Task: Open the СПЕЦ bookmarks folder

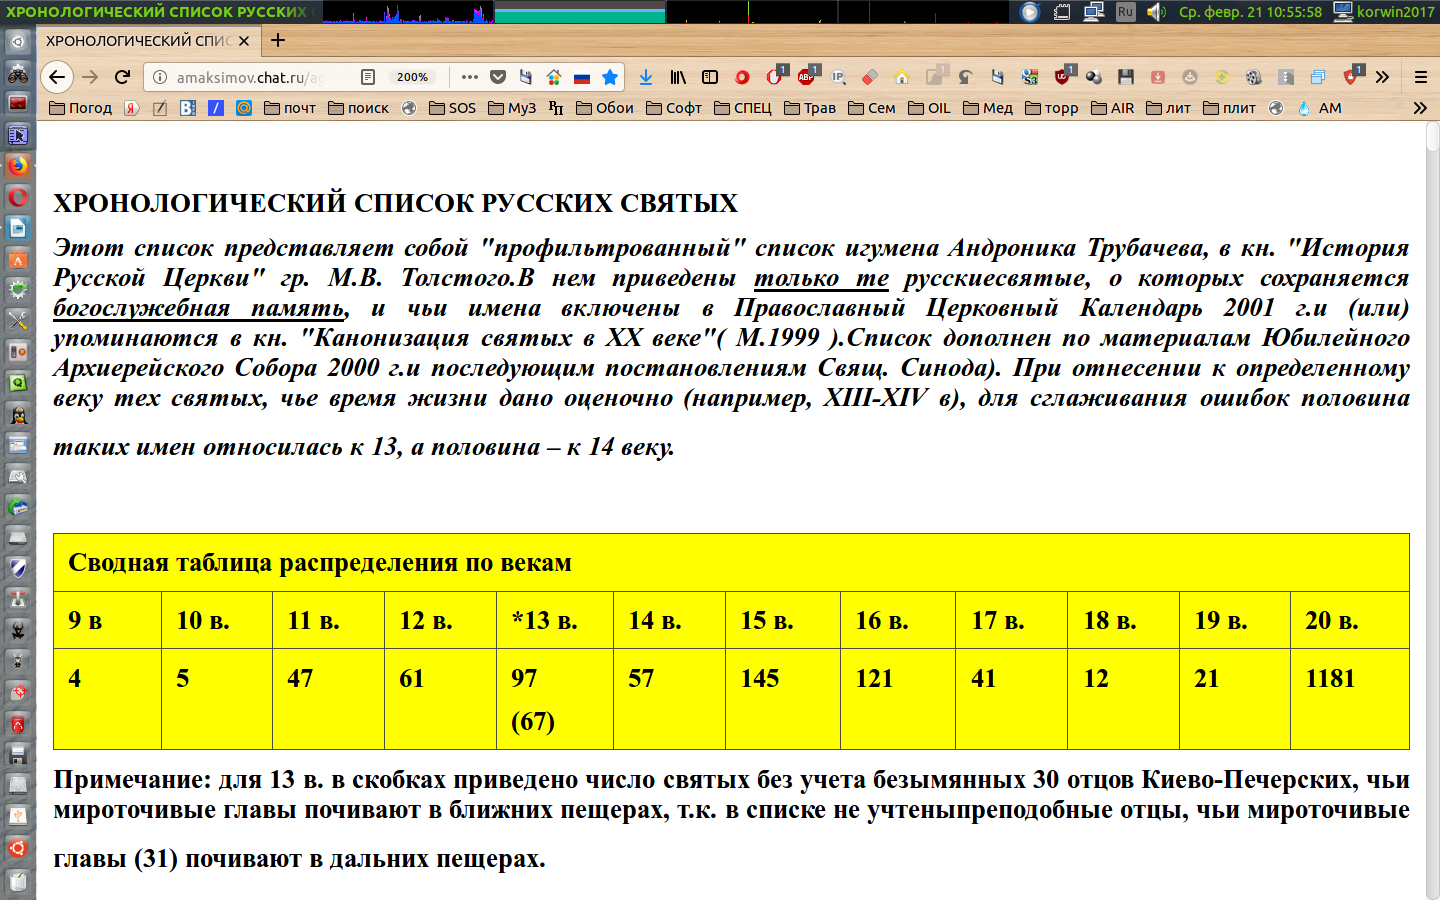Action: click(x=743, y=108)
